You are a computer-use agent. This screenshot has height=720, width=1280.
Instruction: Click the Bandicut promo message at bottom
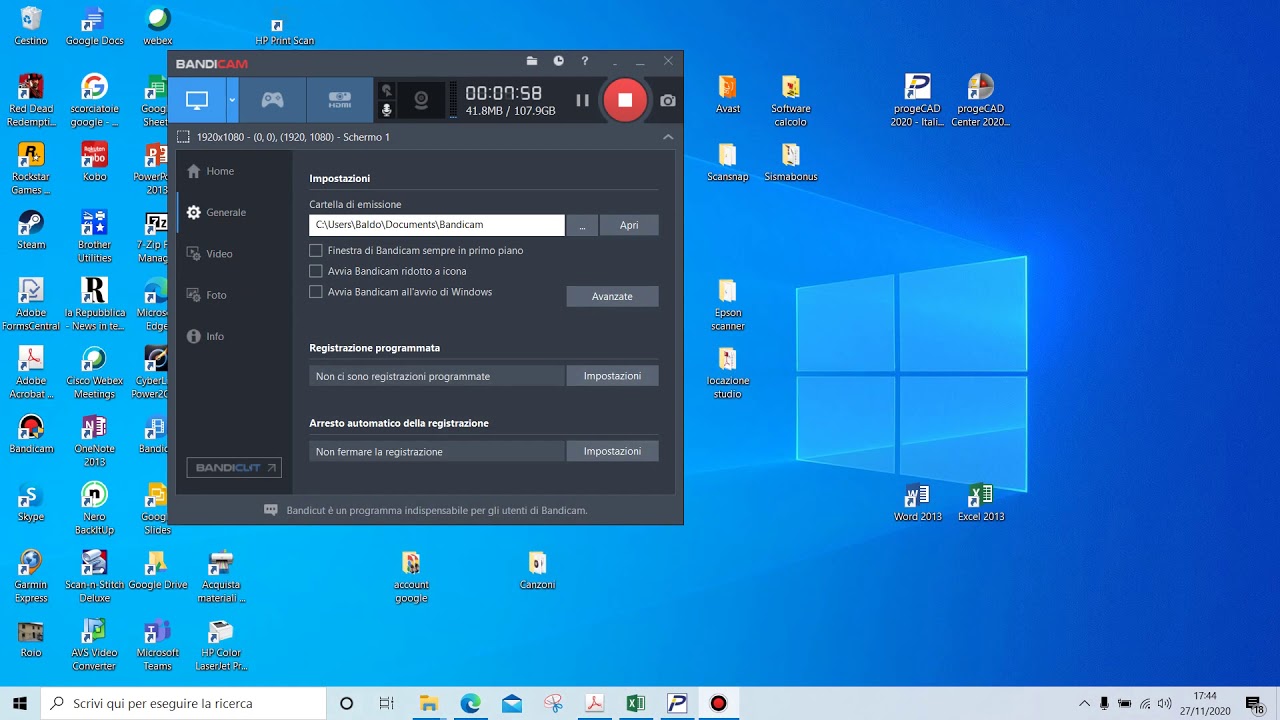[x=426, y=510]
